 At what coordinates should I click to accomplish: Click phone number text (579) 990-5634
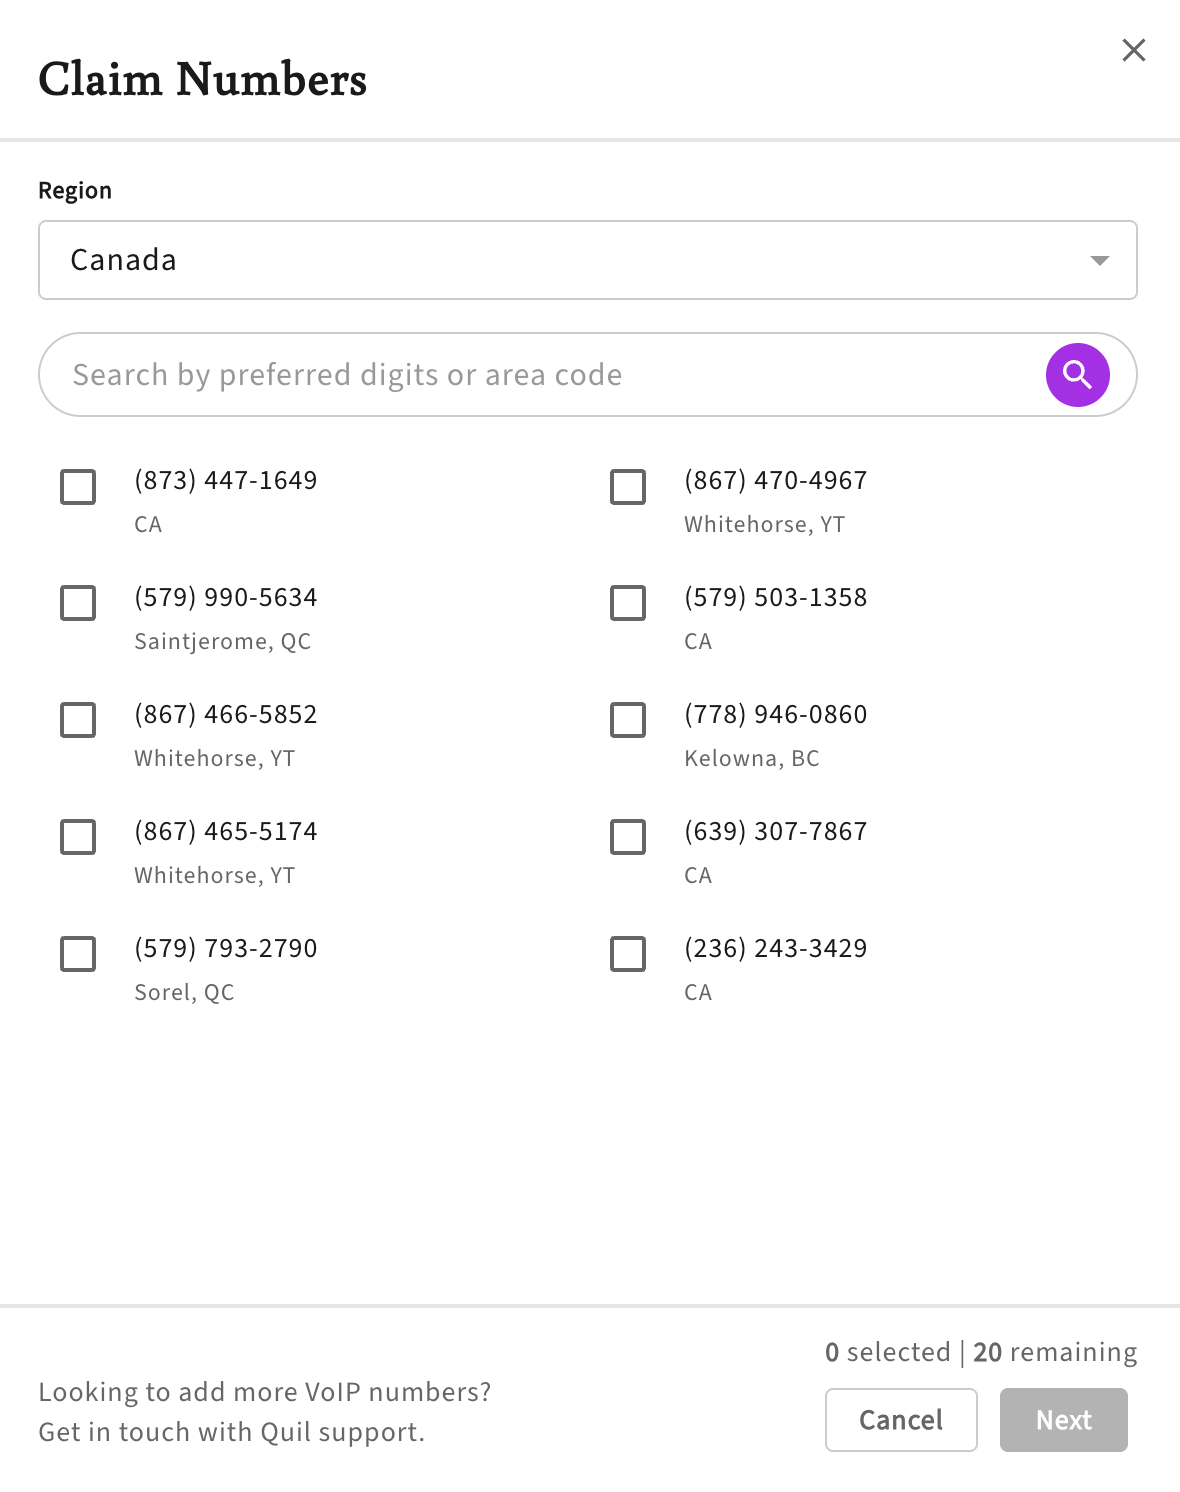click(226, 598)
